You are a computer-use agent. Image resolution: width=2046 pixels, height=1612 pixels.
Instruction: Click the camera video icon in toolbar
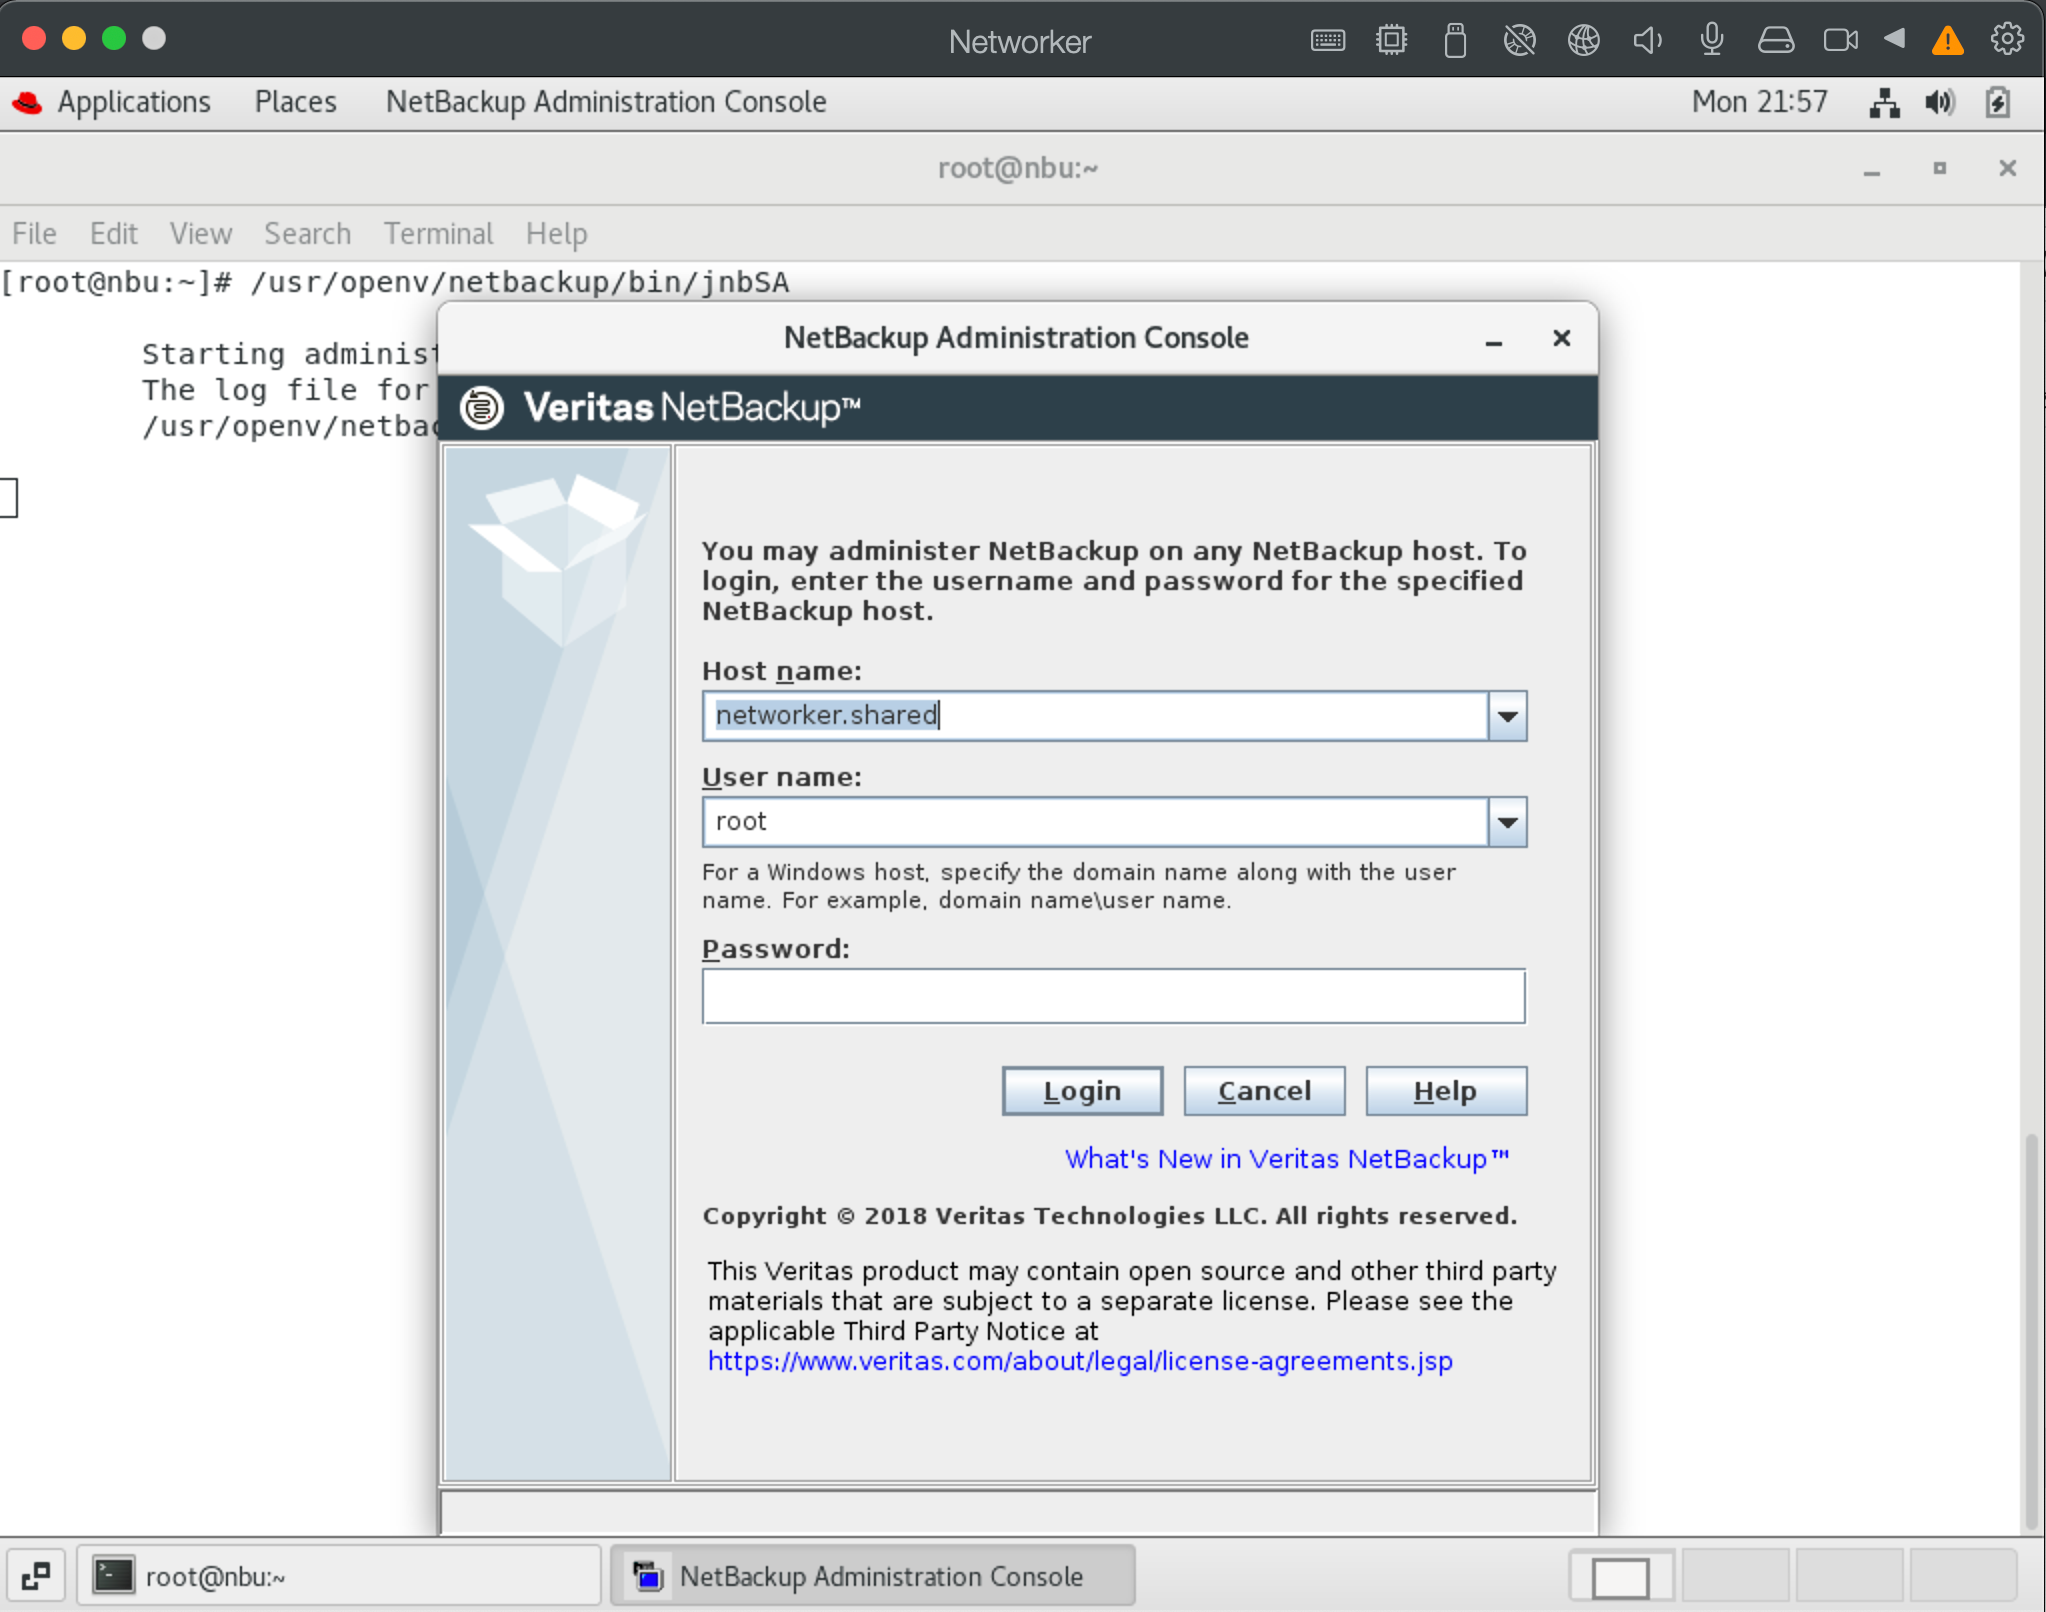1839,41
